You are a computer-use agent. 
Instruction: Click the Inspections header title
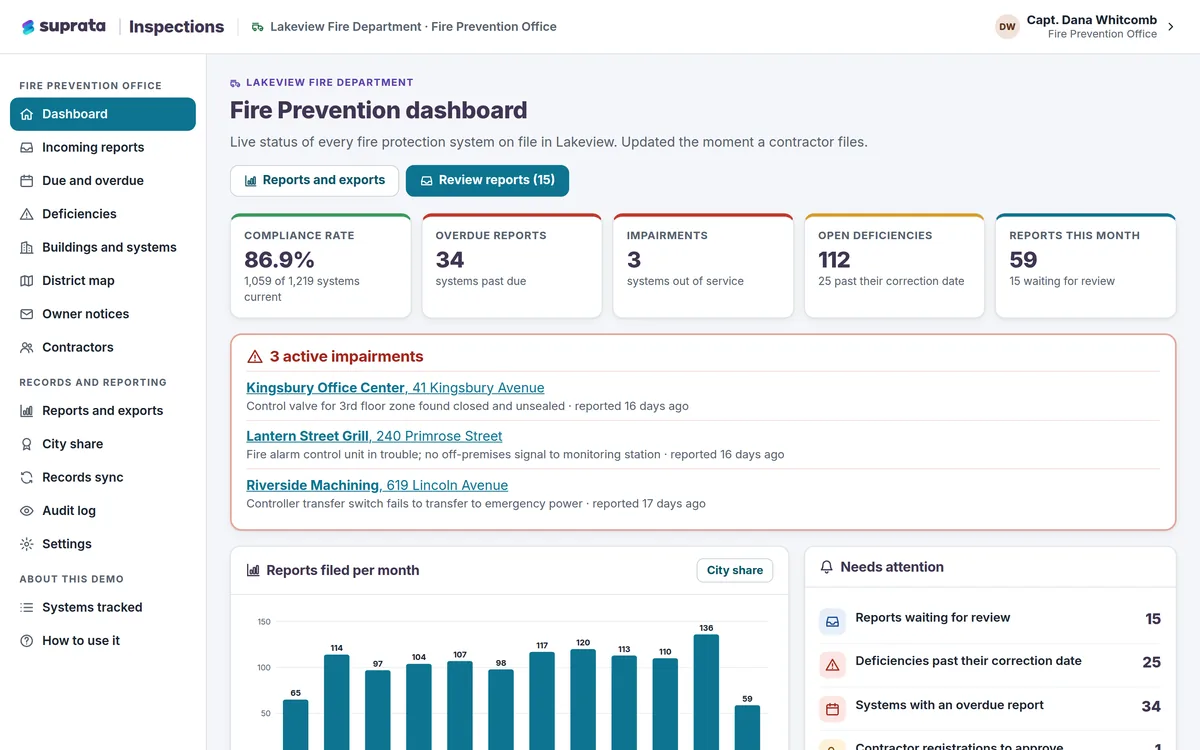tap(176, 27)
